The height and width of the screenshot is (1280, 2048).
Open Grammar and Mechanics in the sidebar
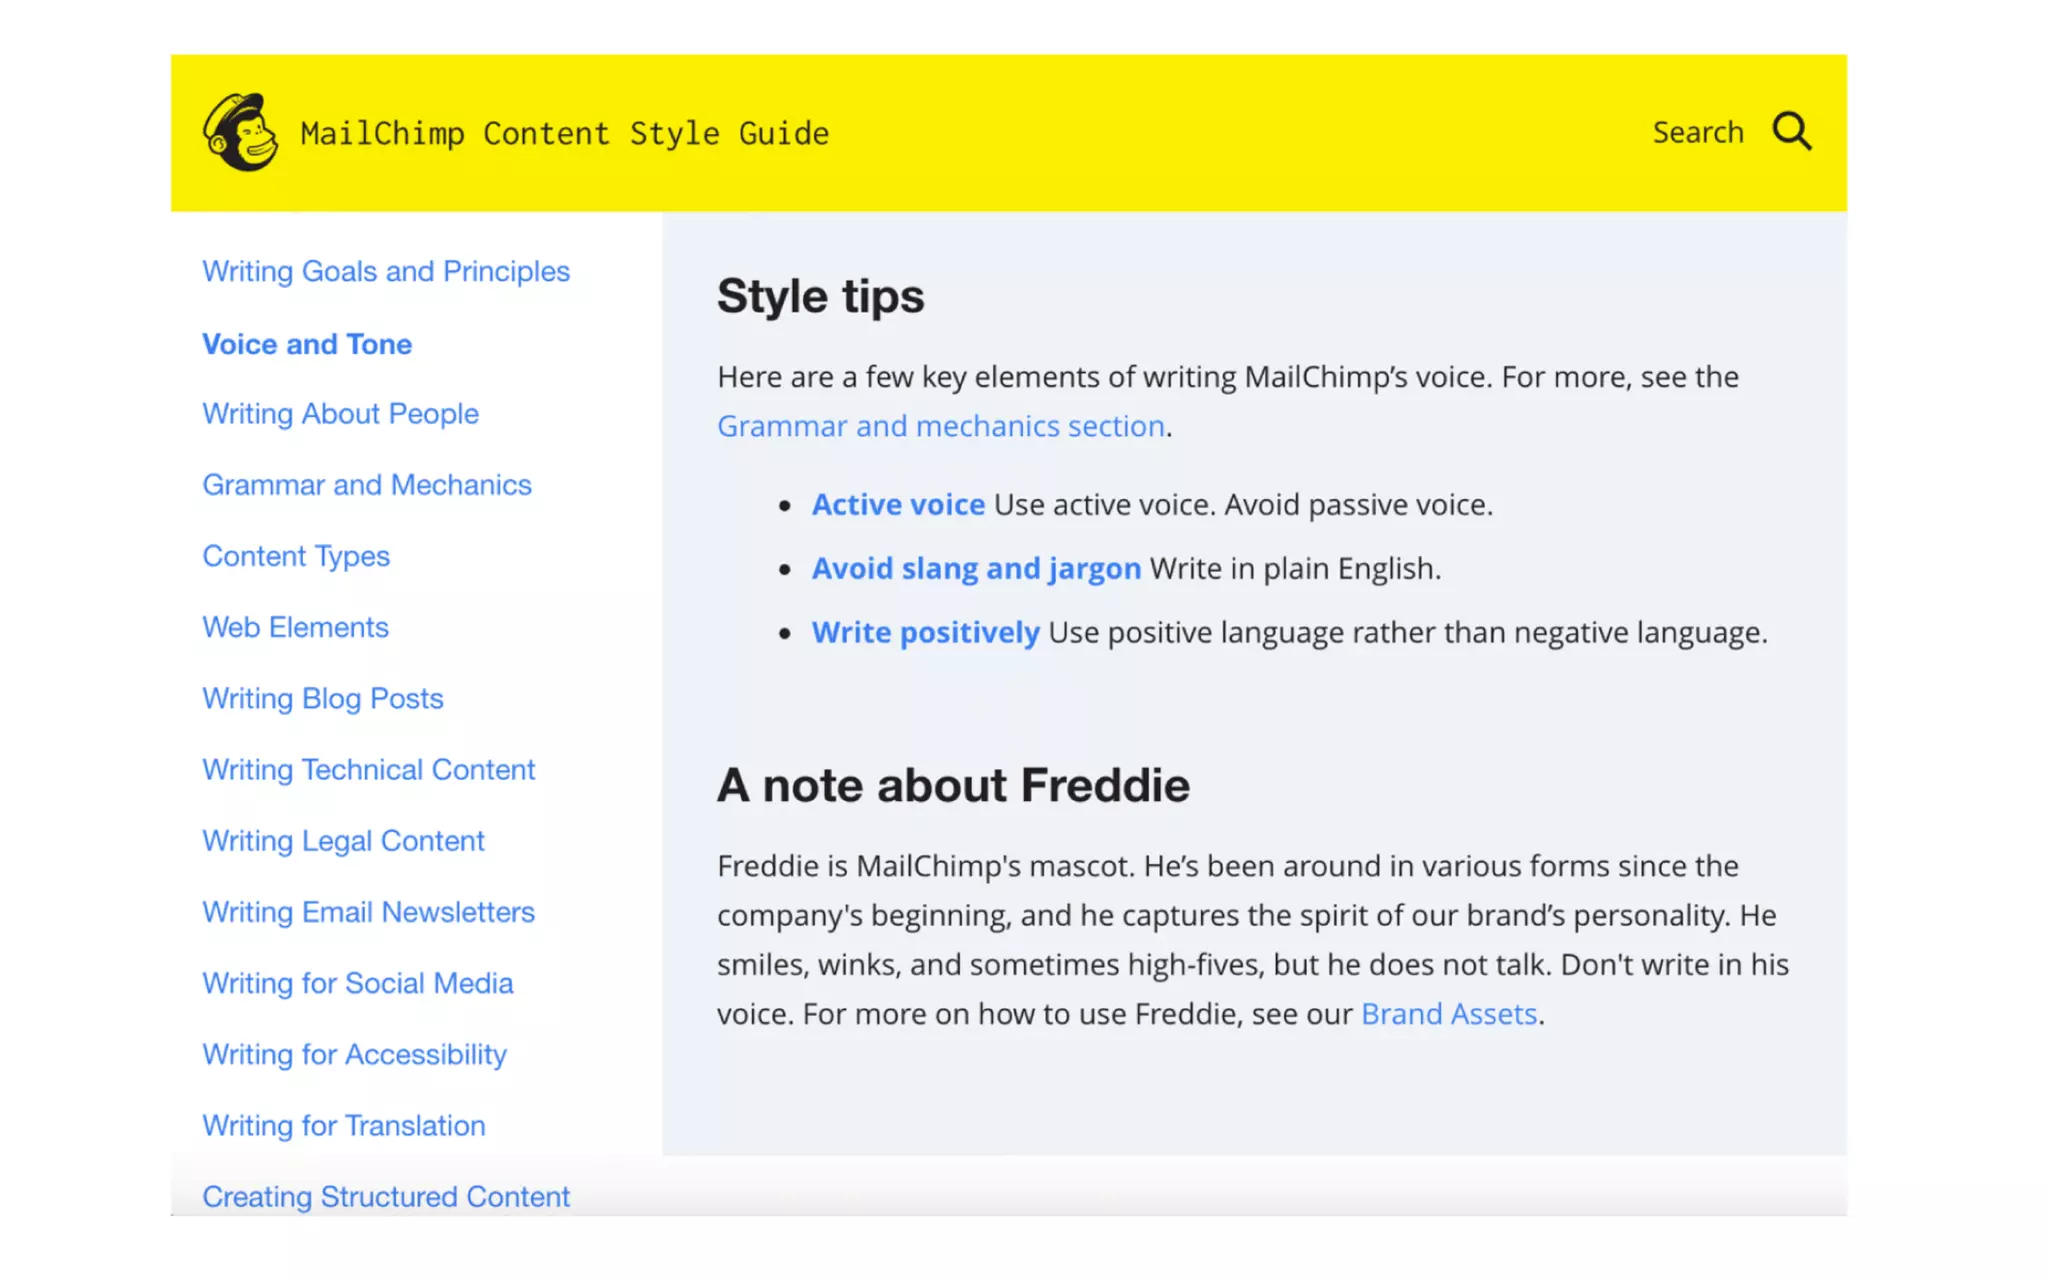click(367, 485)
